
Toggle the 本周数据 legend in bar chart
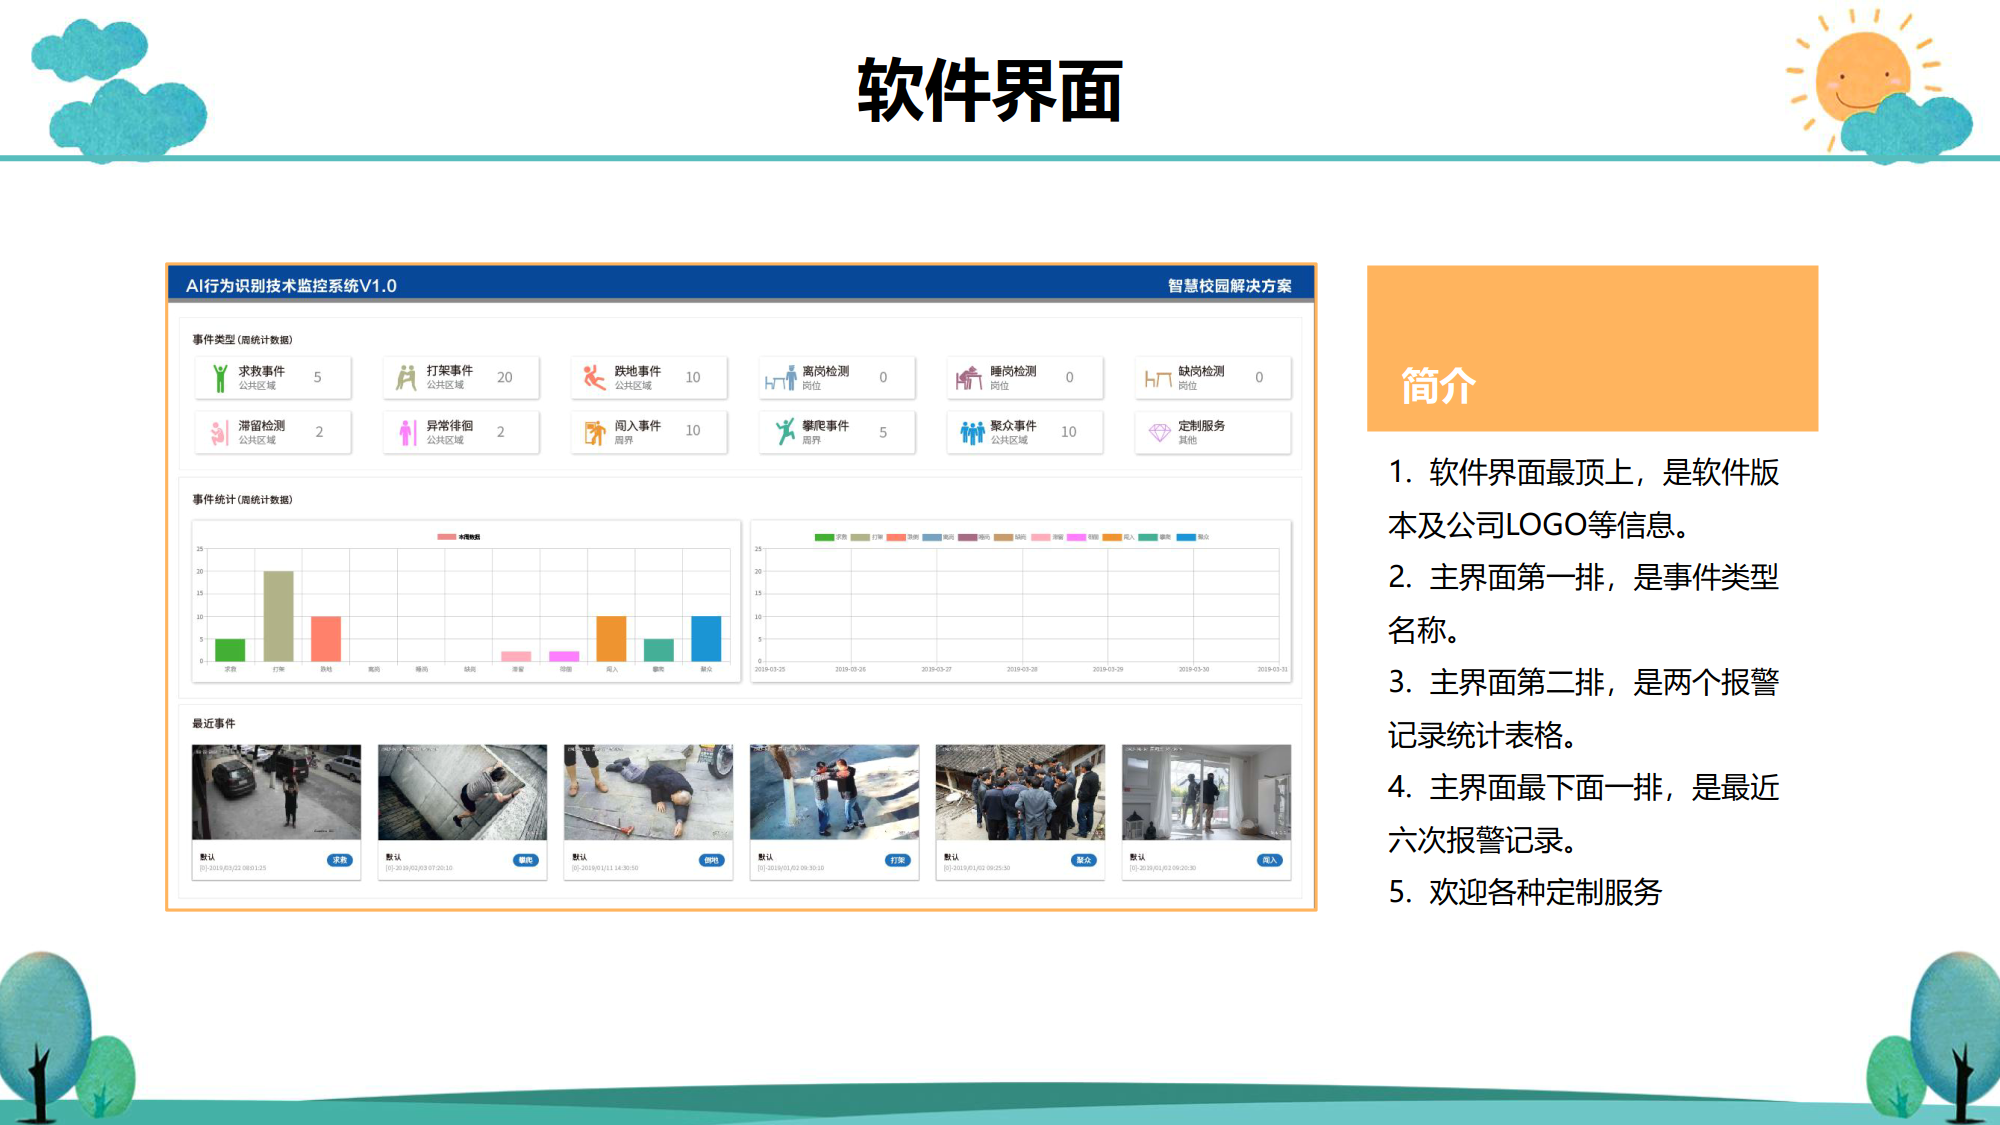(x=447, y=537)
